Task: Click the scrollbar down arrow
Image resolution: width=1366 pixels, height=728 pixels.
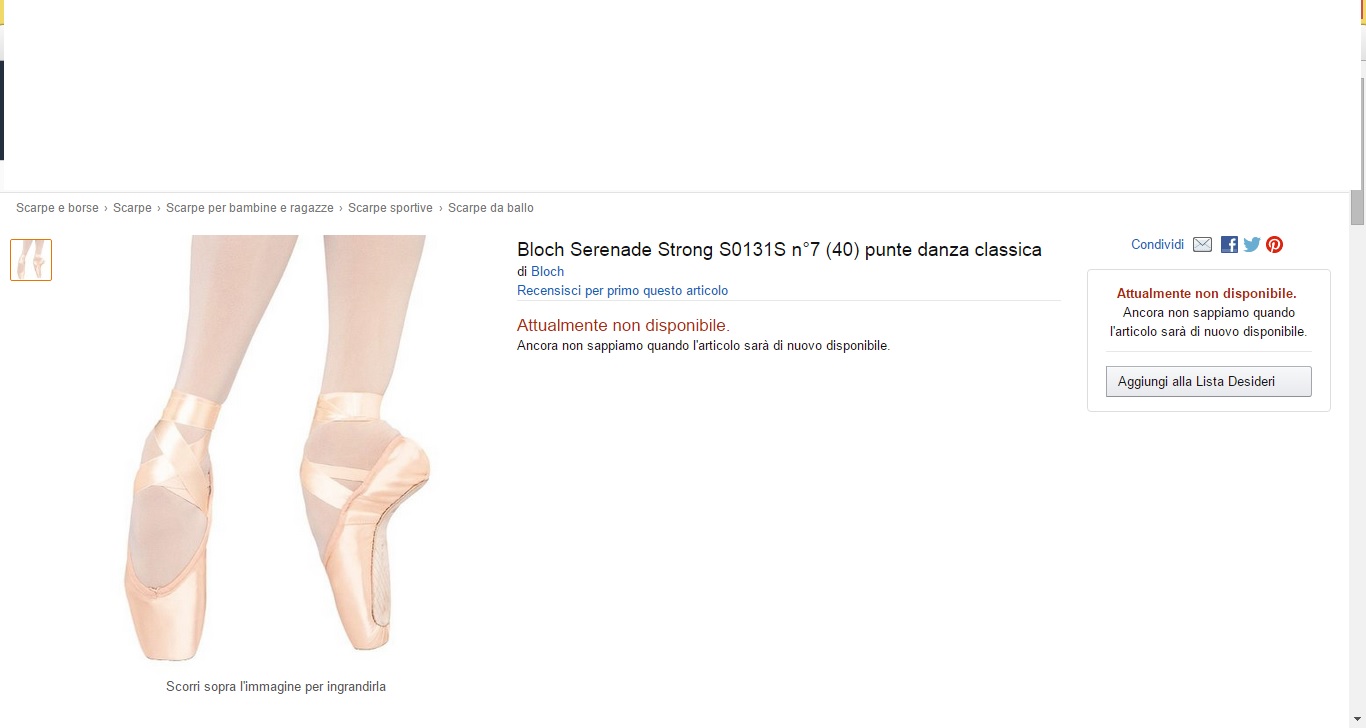Action: pyautogui.click(x=1357, y=719)
